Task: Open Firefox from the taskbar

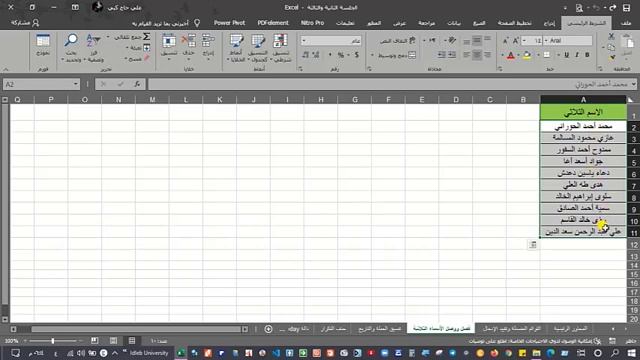Action: [x=494, y=353]
